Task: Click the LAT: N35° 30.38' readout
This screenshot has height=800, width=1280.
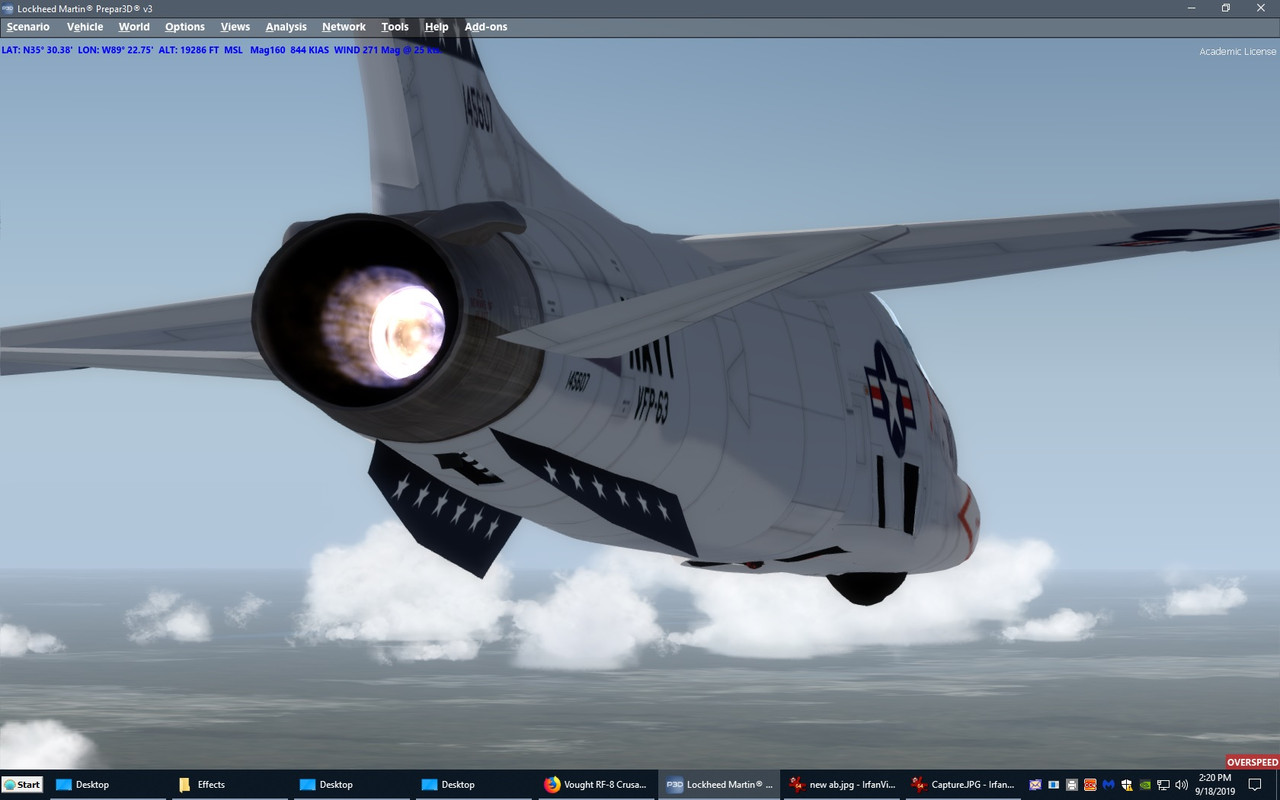Action: coord(37,49)
